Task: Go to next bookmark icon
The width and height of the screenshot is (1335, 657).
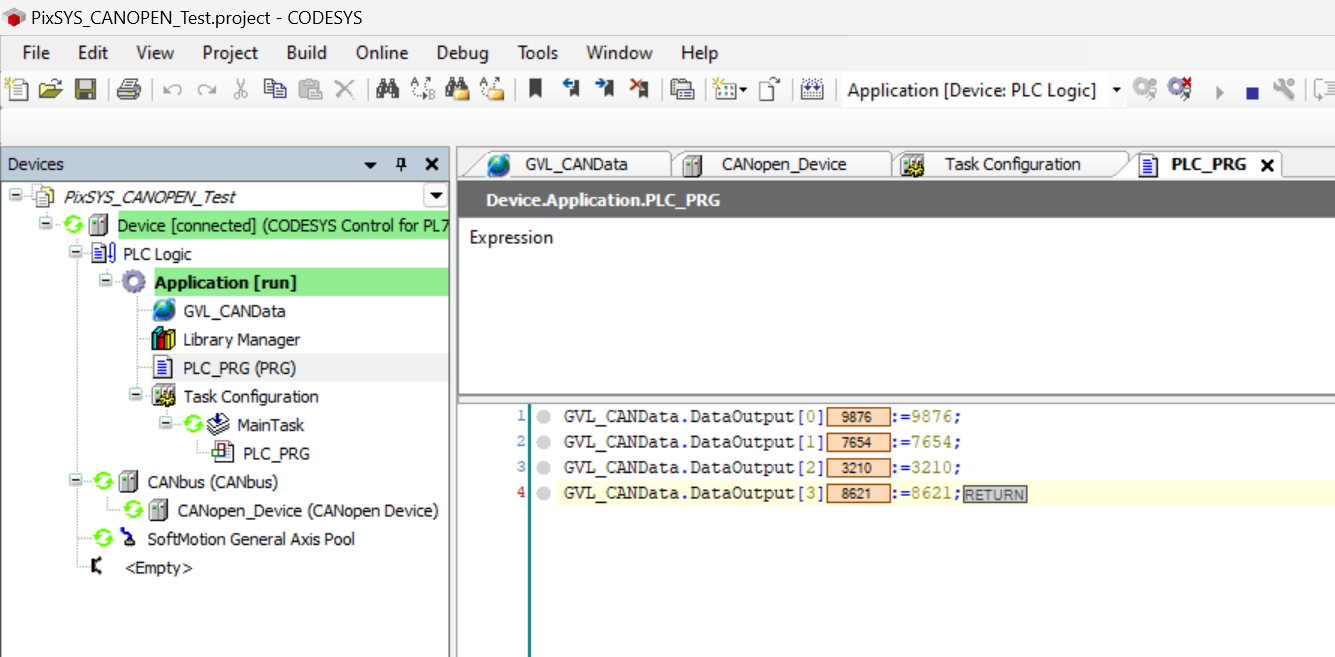Action: (604, 89)
